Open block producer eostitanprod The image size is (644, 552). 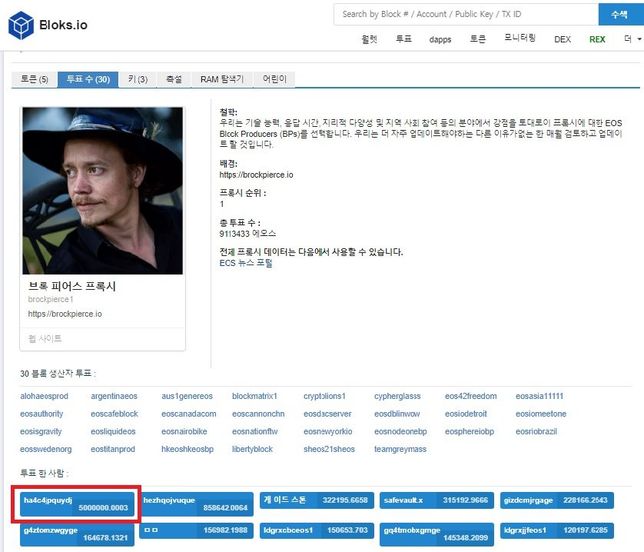point(113,449)
